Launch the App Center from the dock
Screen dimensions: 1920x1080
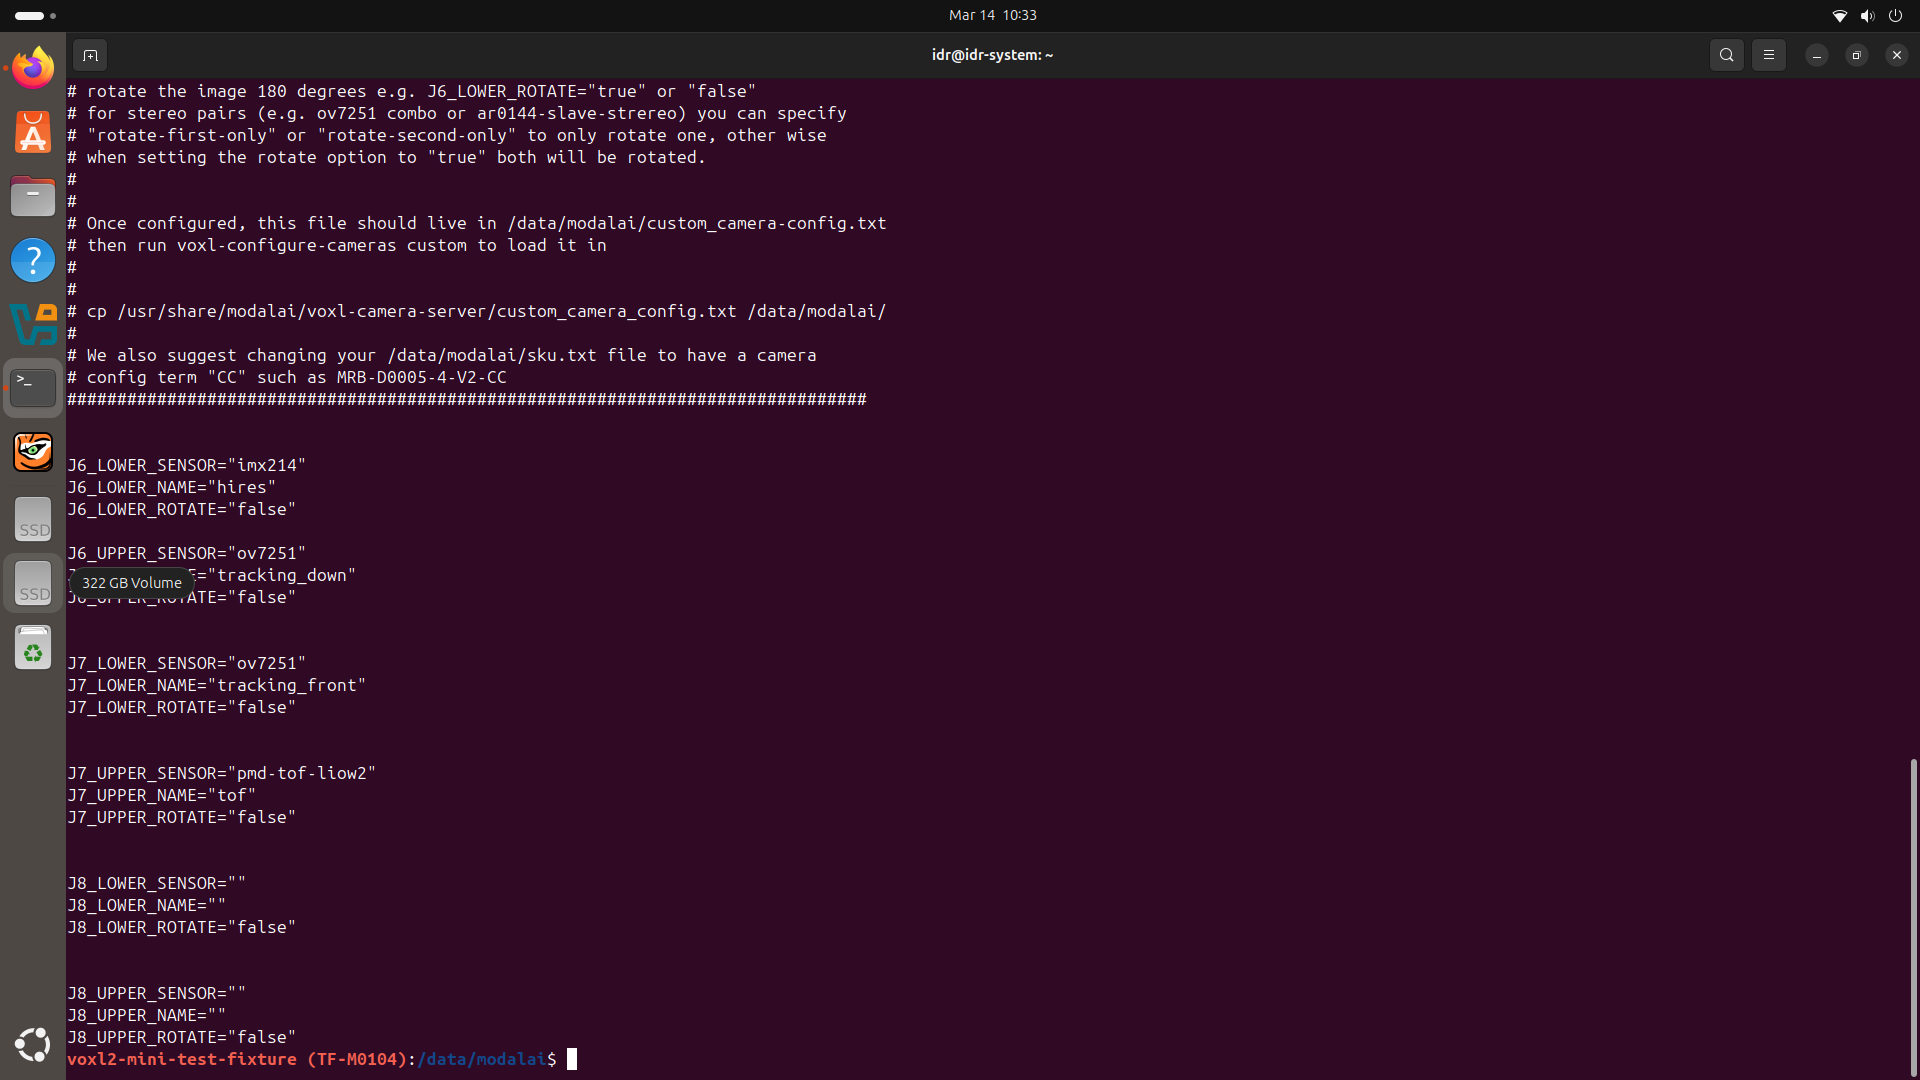pyautogui.click(x=33, y=131)
